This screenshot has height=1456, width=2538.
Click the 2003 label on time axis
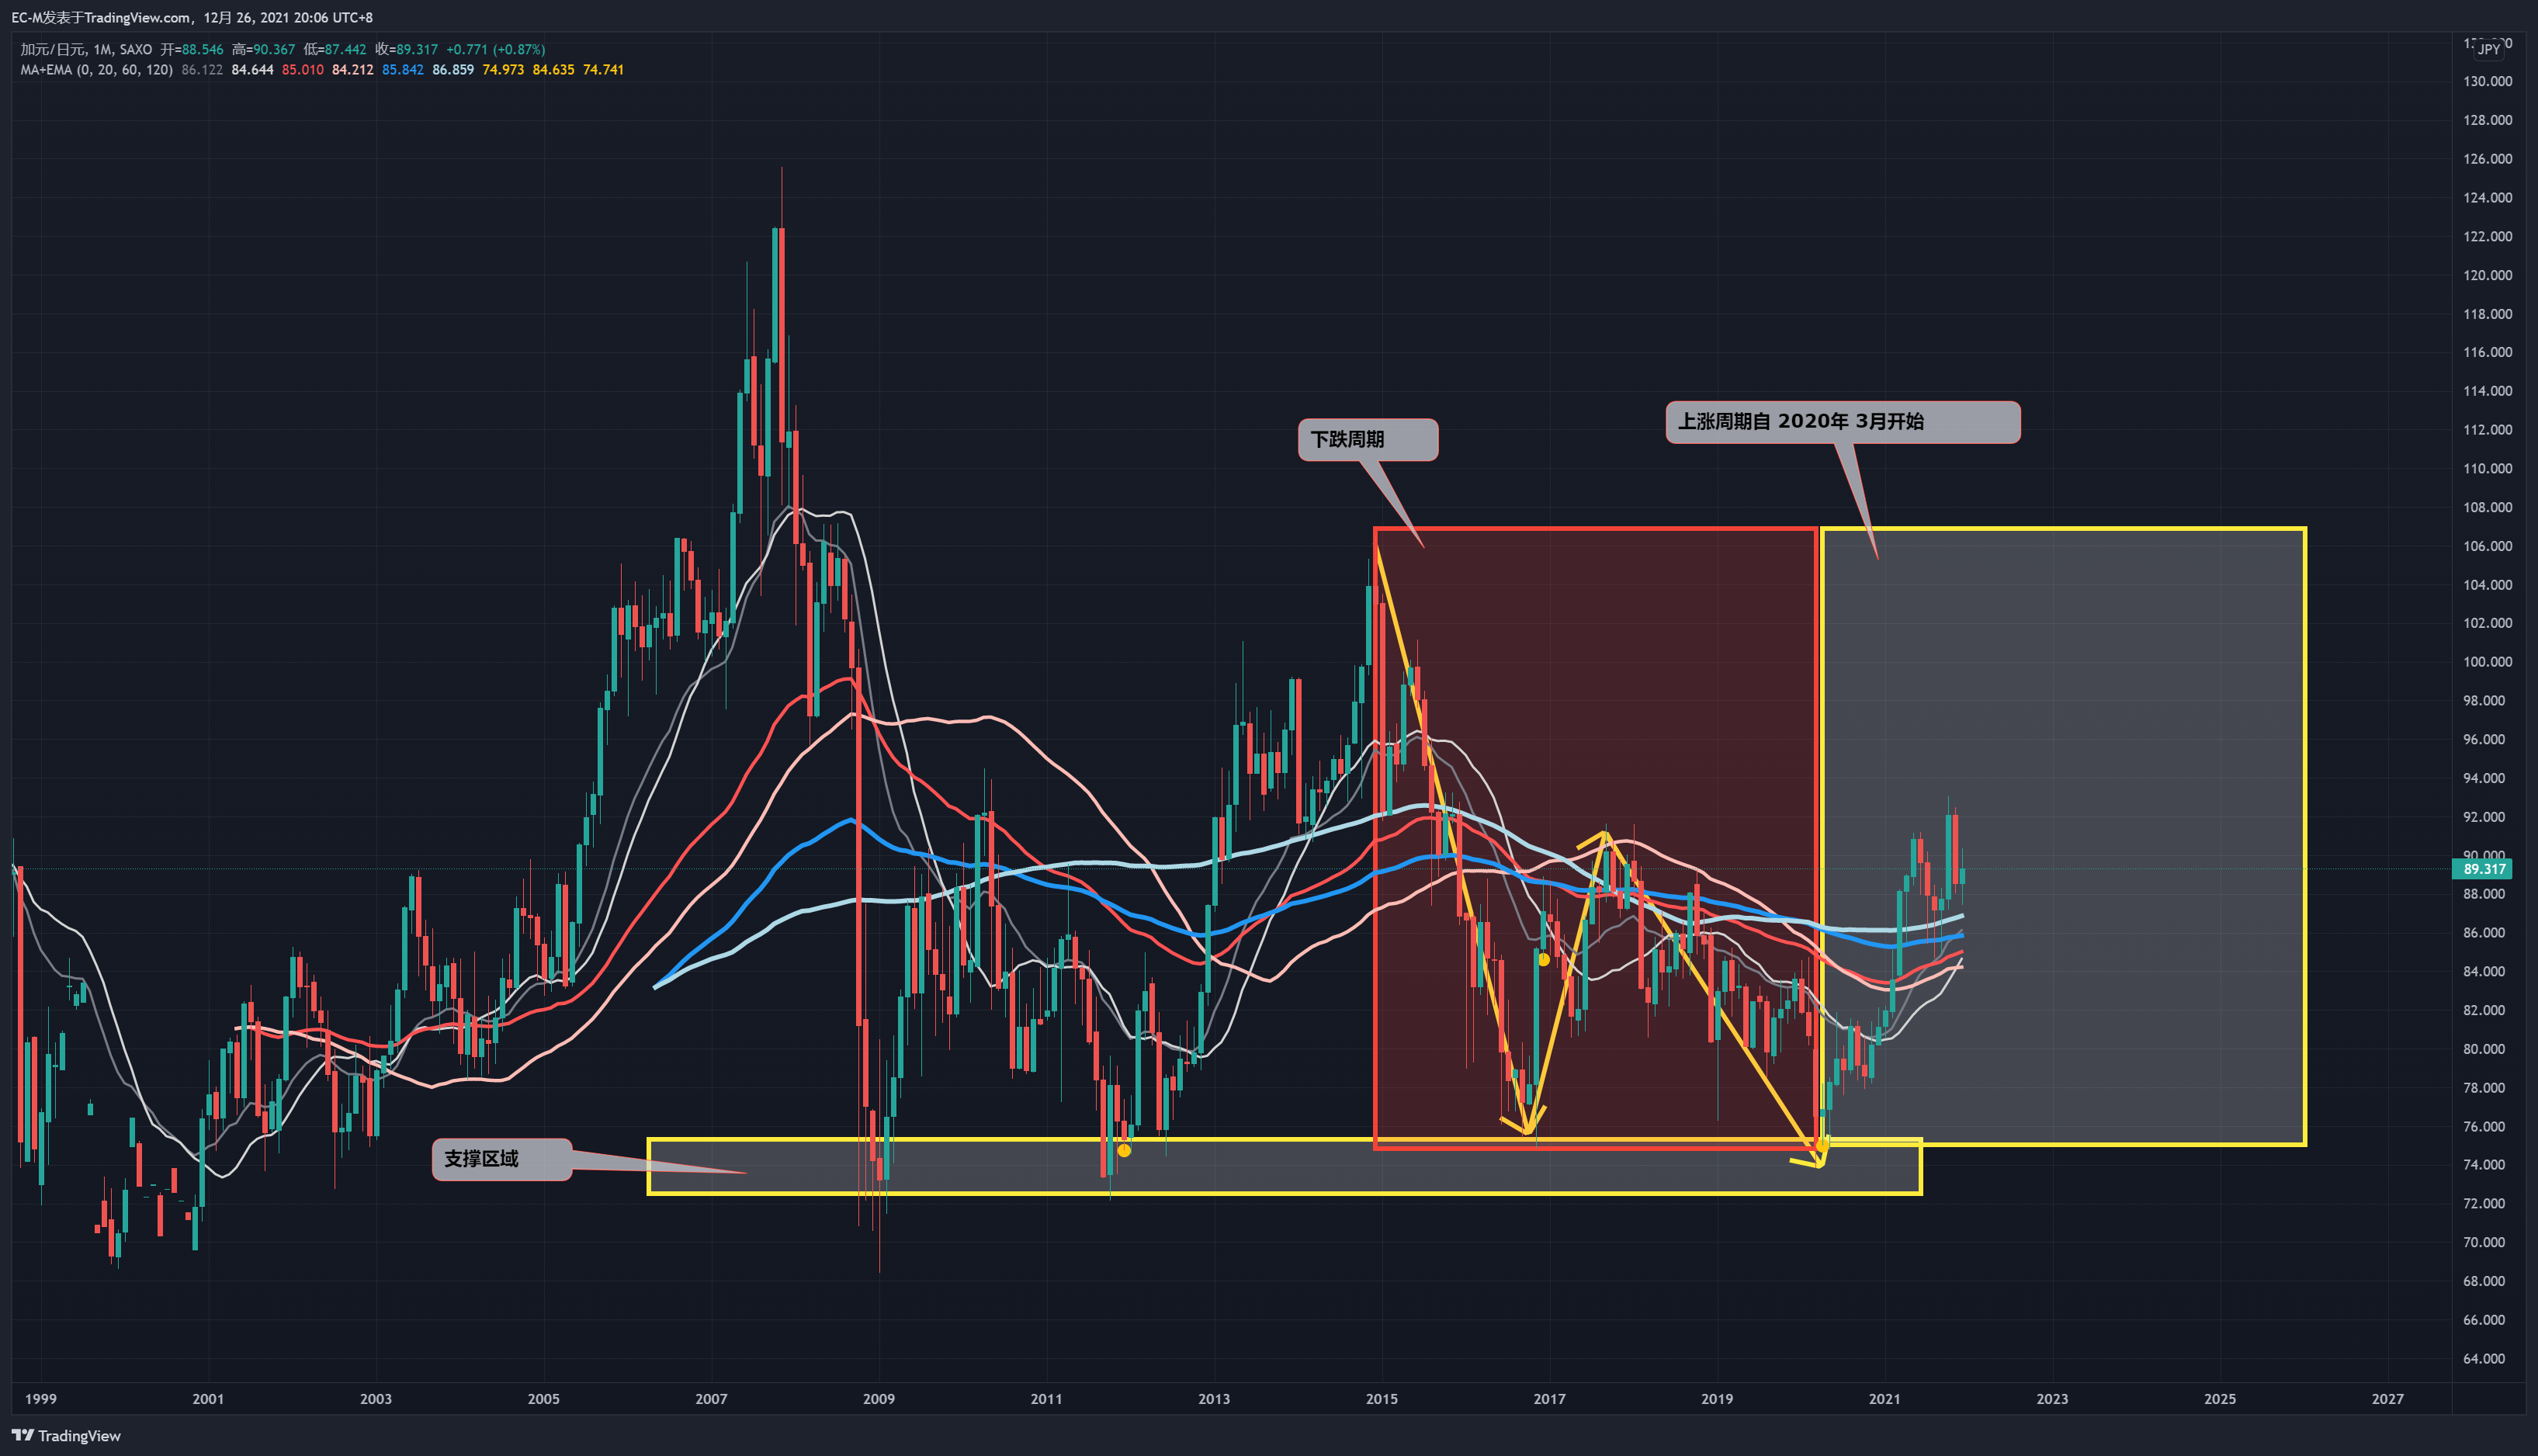(x=376, y=1399)
